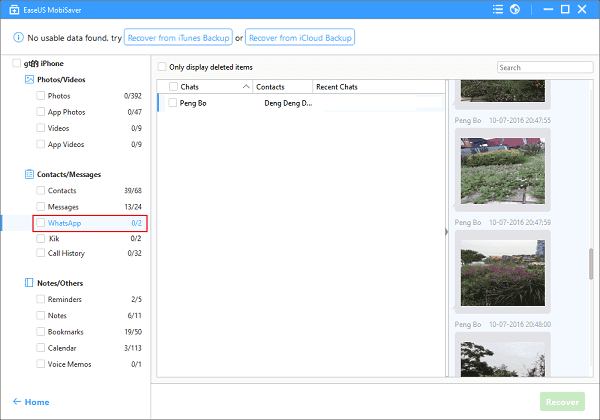The height and width of the screenshot is (420, 600).
Task: Enable Only display deleted items
Action: click(x=162, y=67)
